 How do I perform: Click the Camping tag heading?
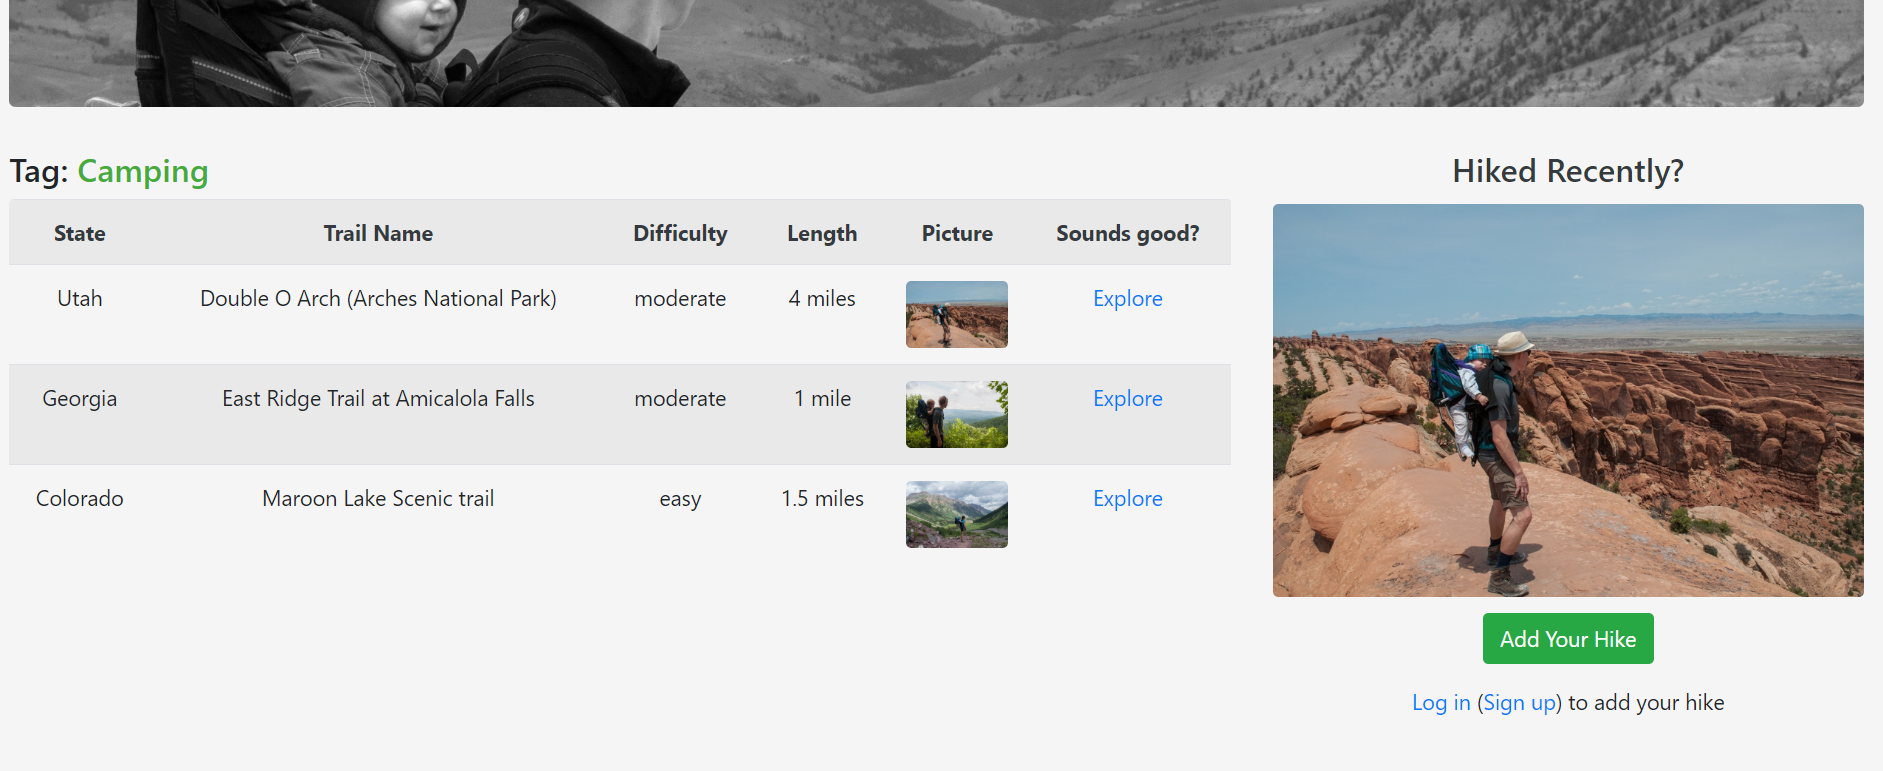click(x=143, y=171)
